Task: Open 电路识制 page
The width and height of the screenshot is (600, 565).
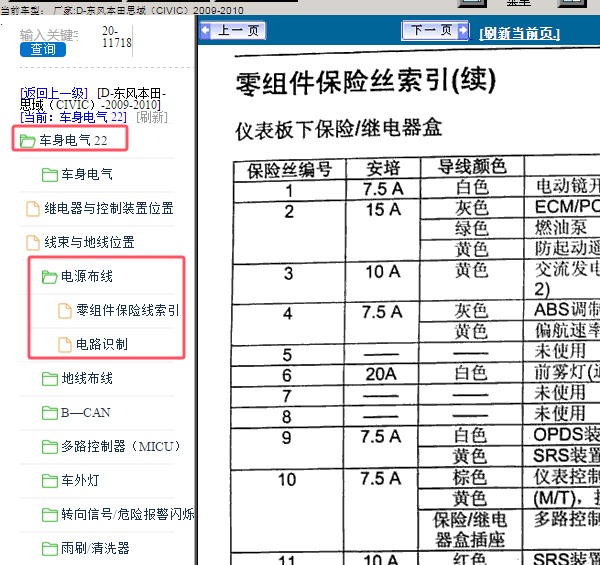Action: tap(102, 344)
